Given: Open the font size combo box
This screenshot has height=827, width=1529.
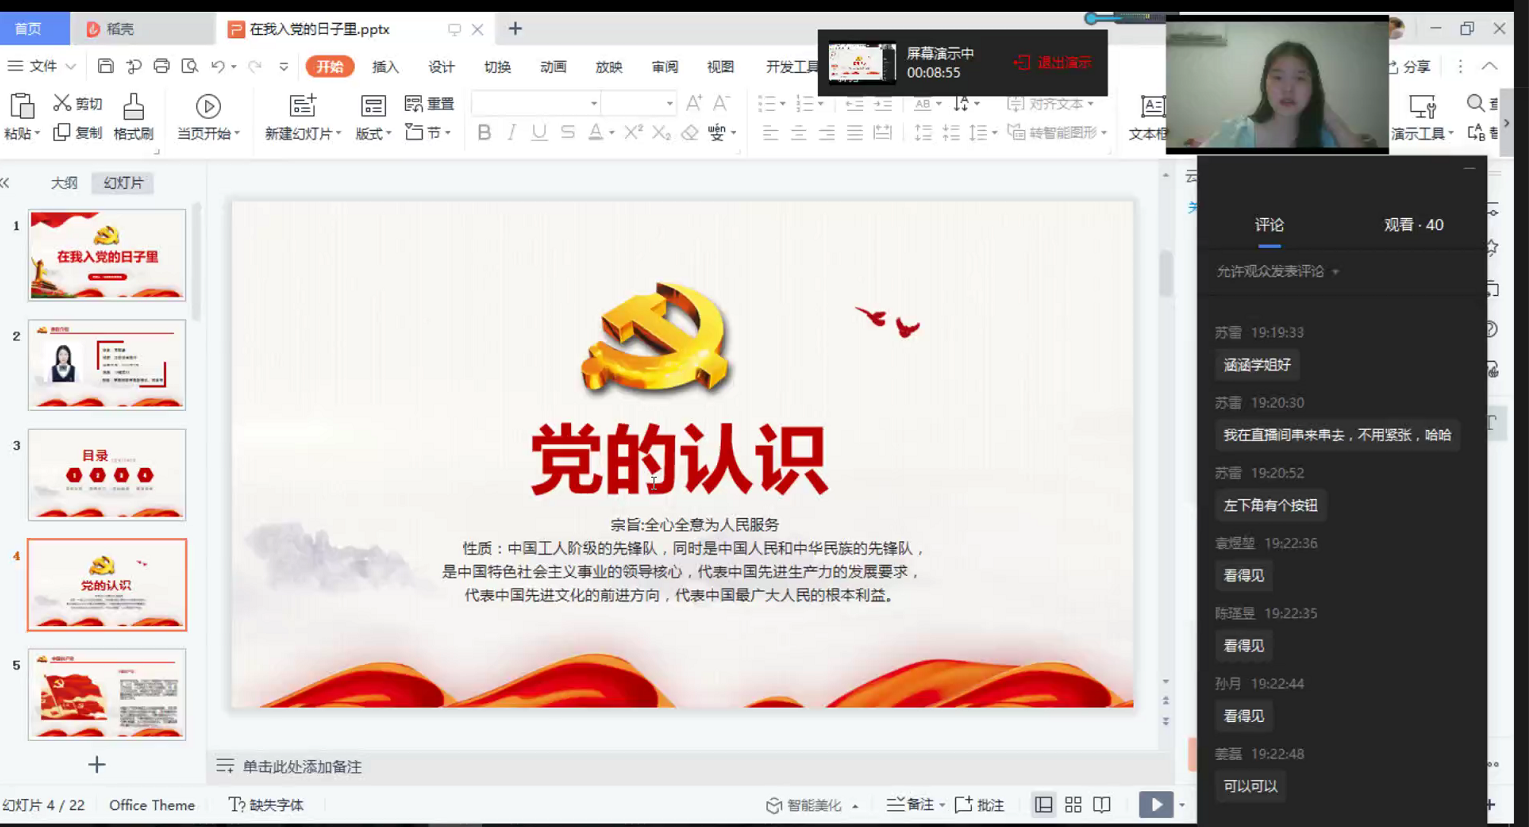Looking at the screenshot, I should (x=639, y=103).
